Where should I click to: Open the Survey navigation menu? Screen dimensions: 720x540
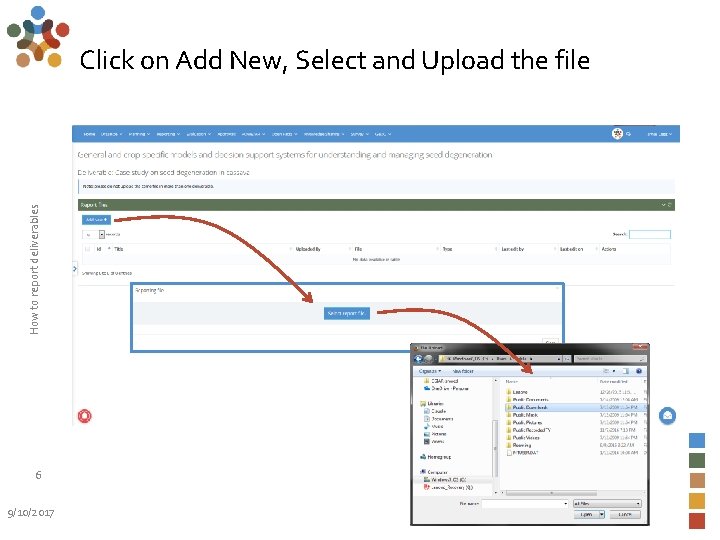(x=360, y=134)
